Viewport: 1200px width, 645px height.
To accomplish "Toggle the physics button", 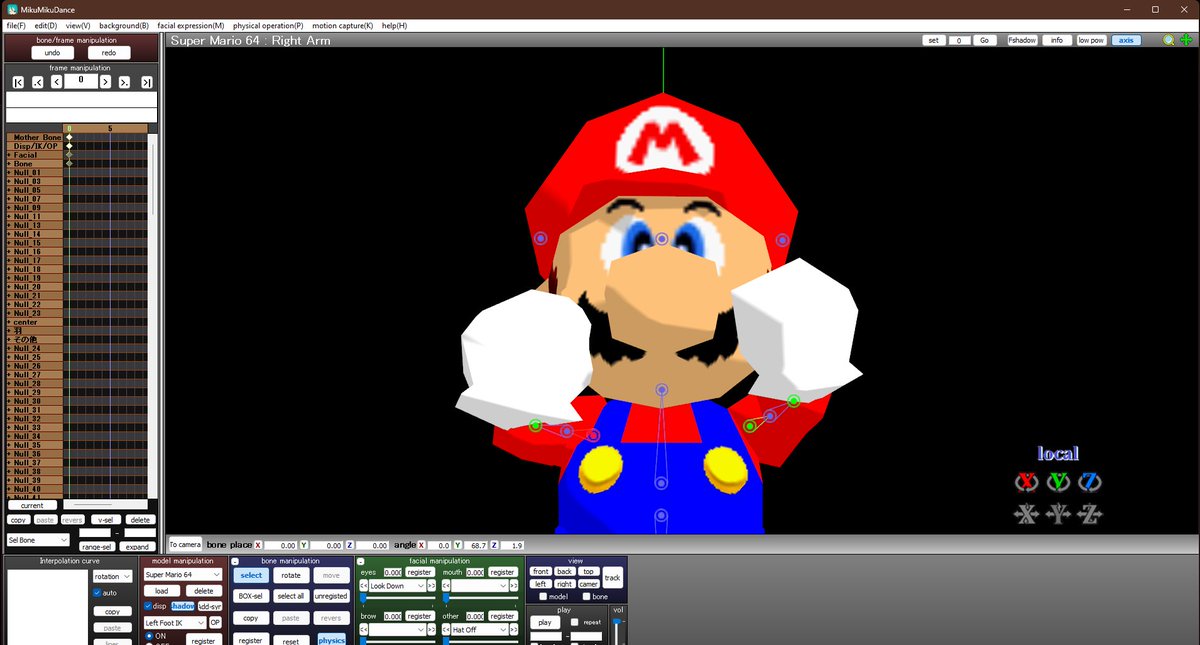I will (x=332, y=640).
